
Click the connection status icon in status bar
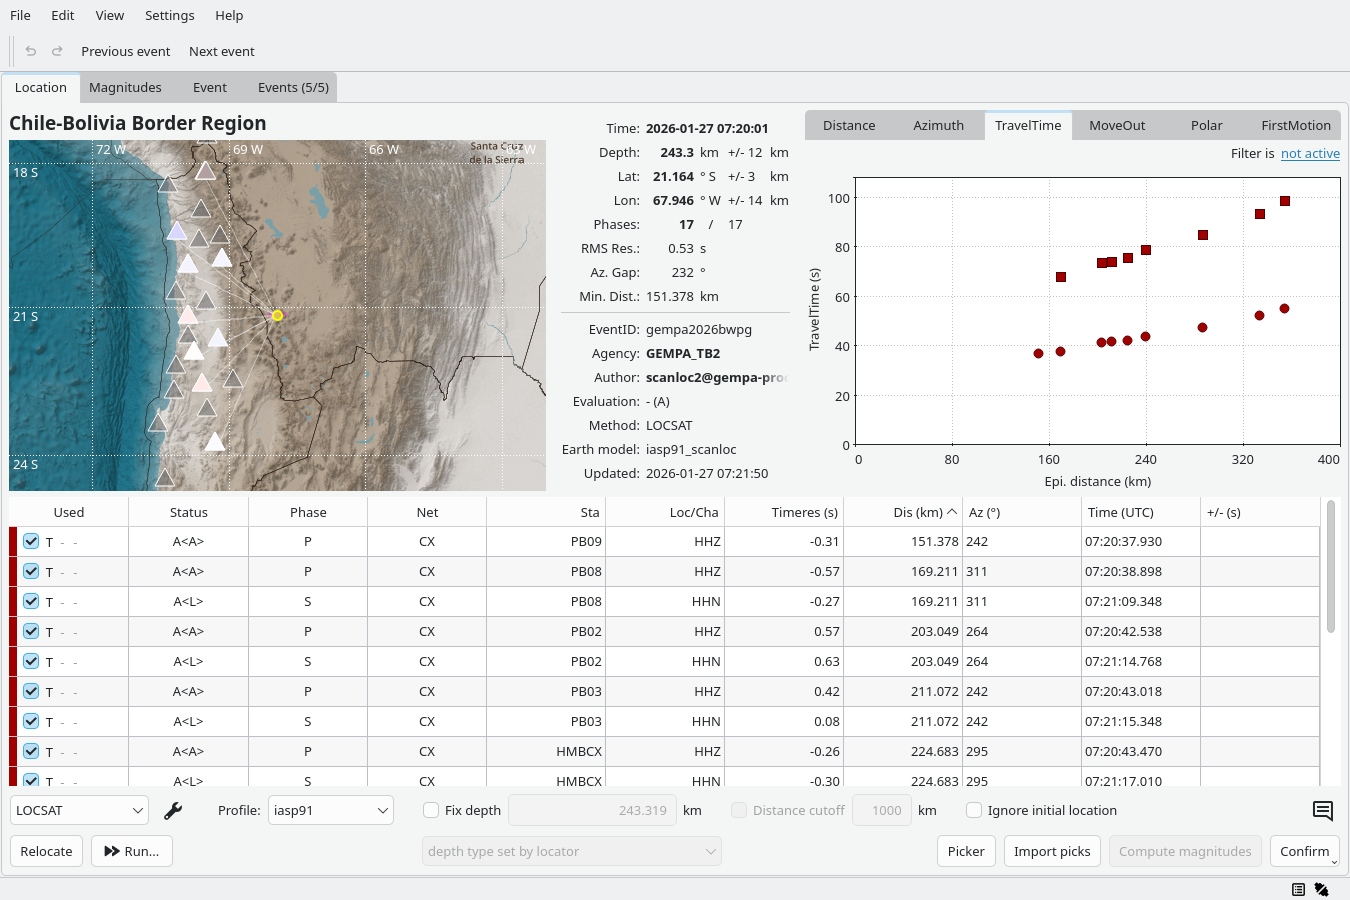(x=1321, y=889)
